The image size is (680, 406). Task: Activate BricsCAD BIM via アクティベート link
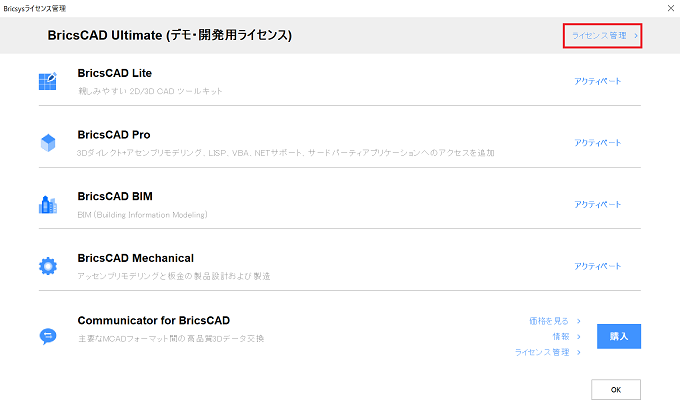(x=598, y=204)
